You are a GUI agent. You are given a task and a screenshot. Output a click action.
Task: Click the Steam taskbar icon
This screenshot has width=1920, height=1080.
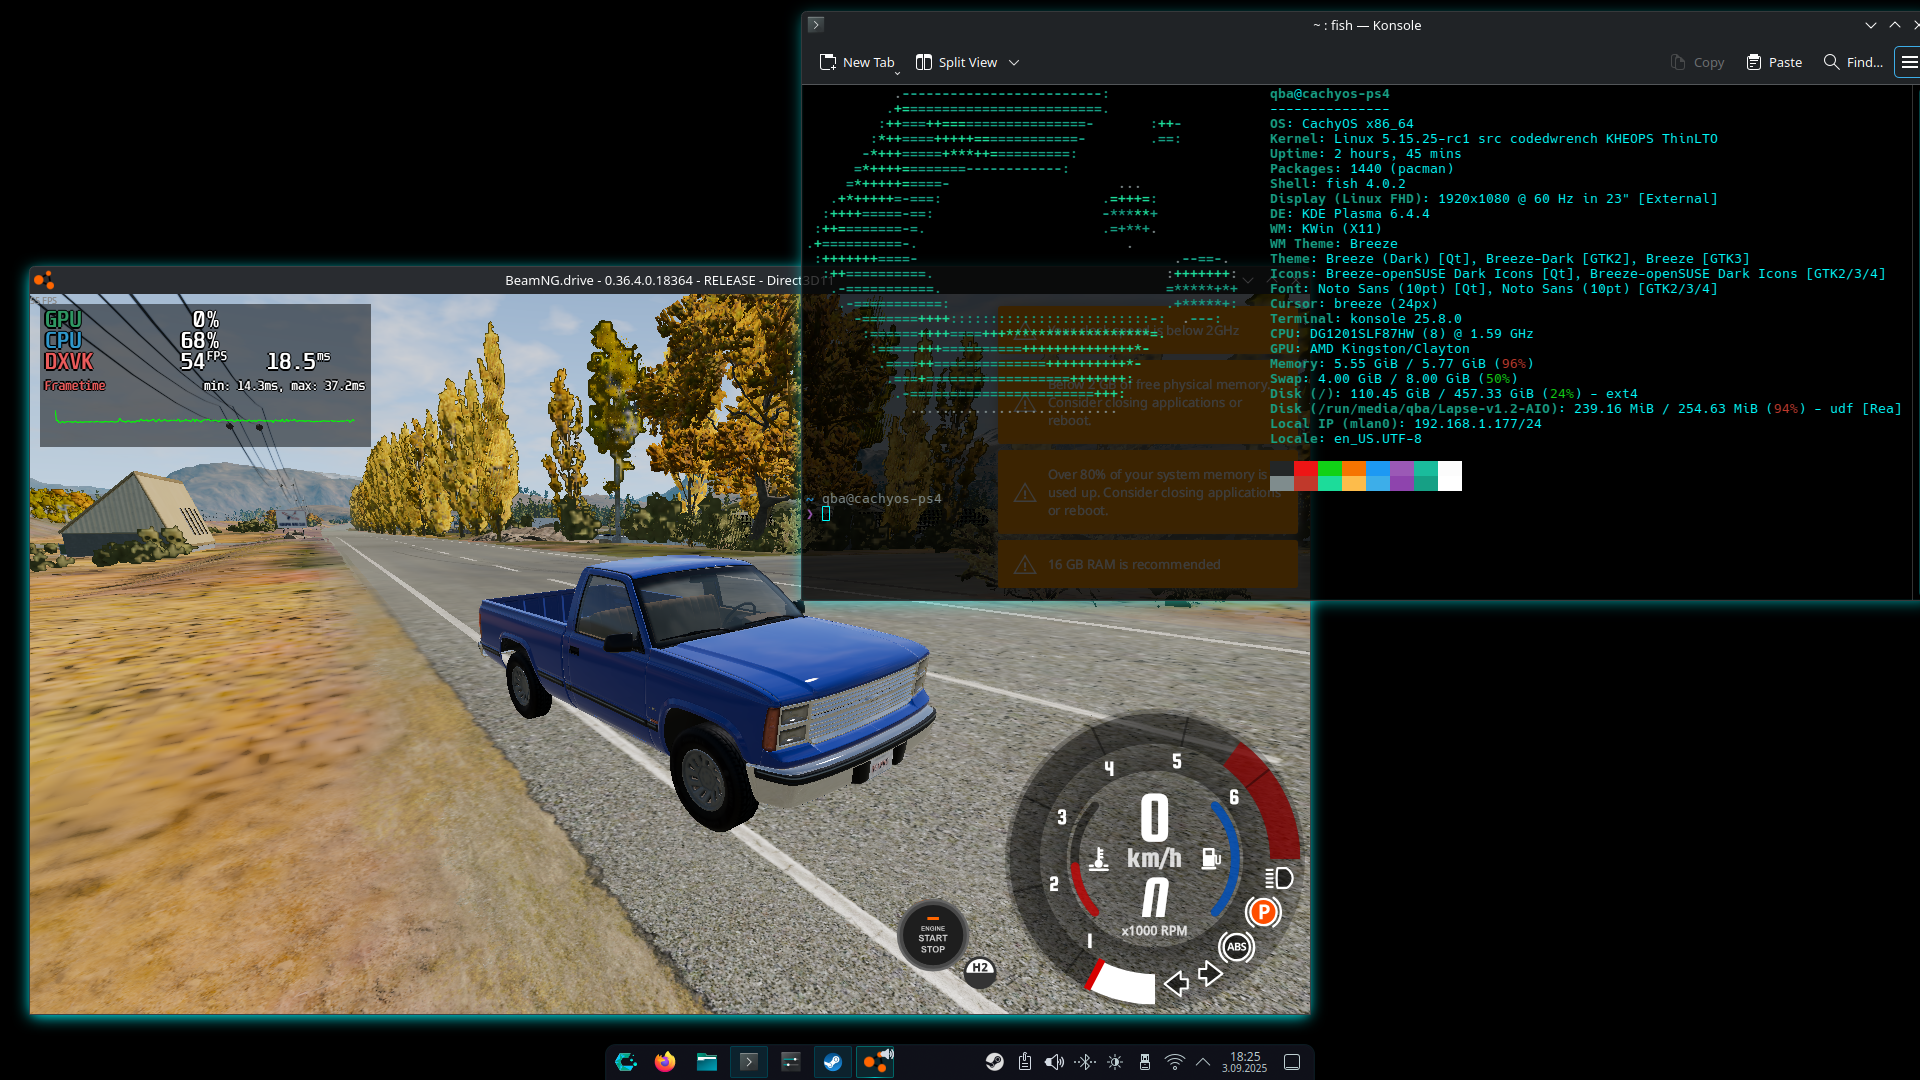[x=832, y=1062]
